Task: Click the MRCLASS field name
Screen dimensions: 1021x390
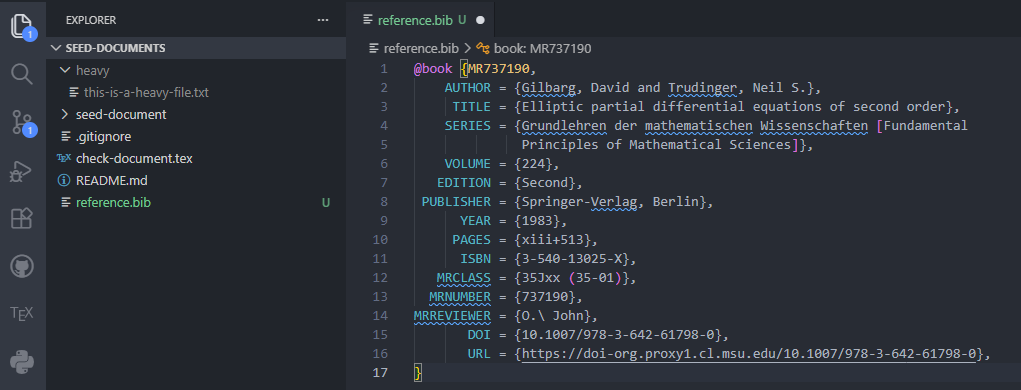Action: point(464,278)
